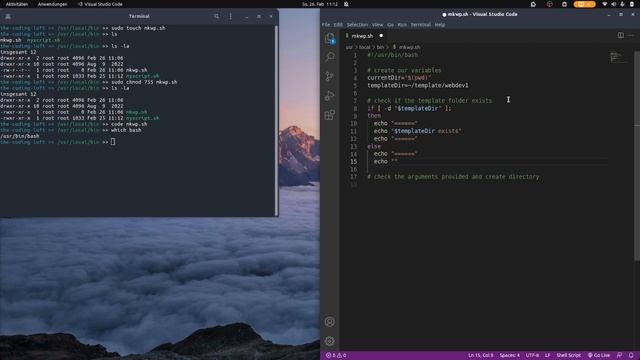Viewport: 640px width, 360px height.
Task: Click the 'else' keyword on line 13
Action: point(374,146)
